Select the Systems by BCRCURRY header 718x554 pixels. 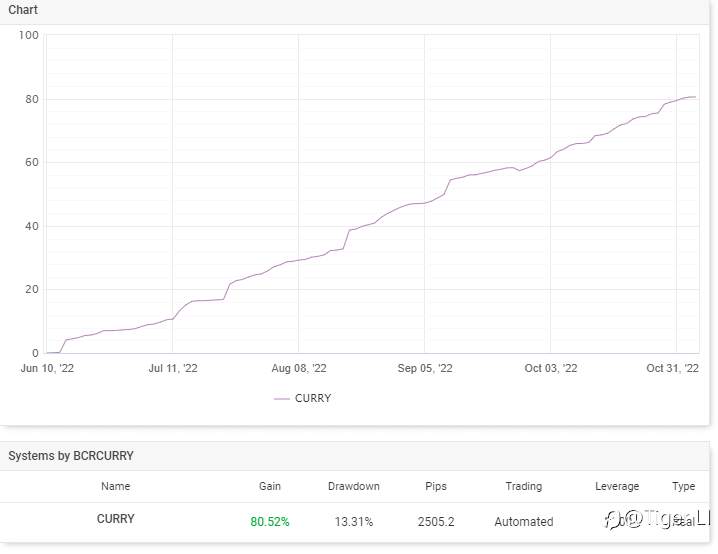(71, 456)
